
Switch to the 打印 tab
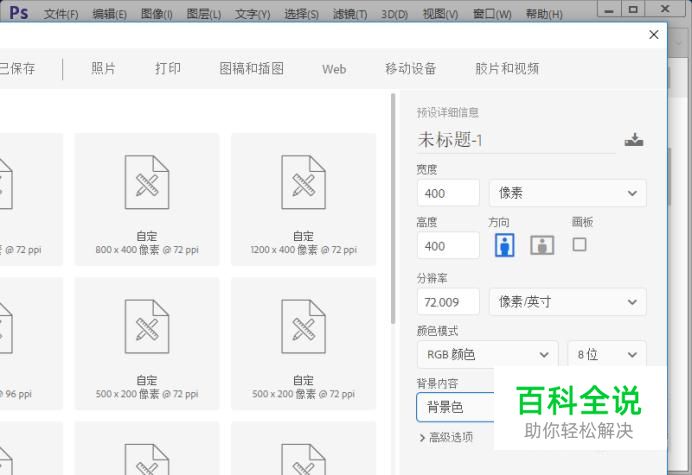tap(168, 68)
